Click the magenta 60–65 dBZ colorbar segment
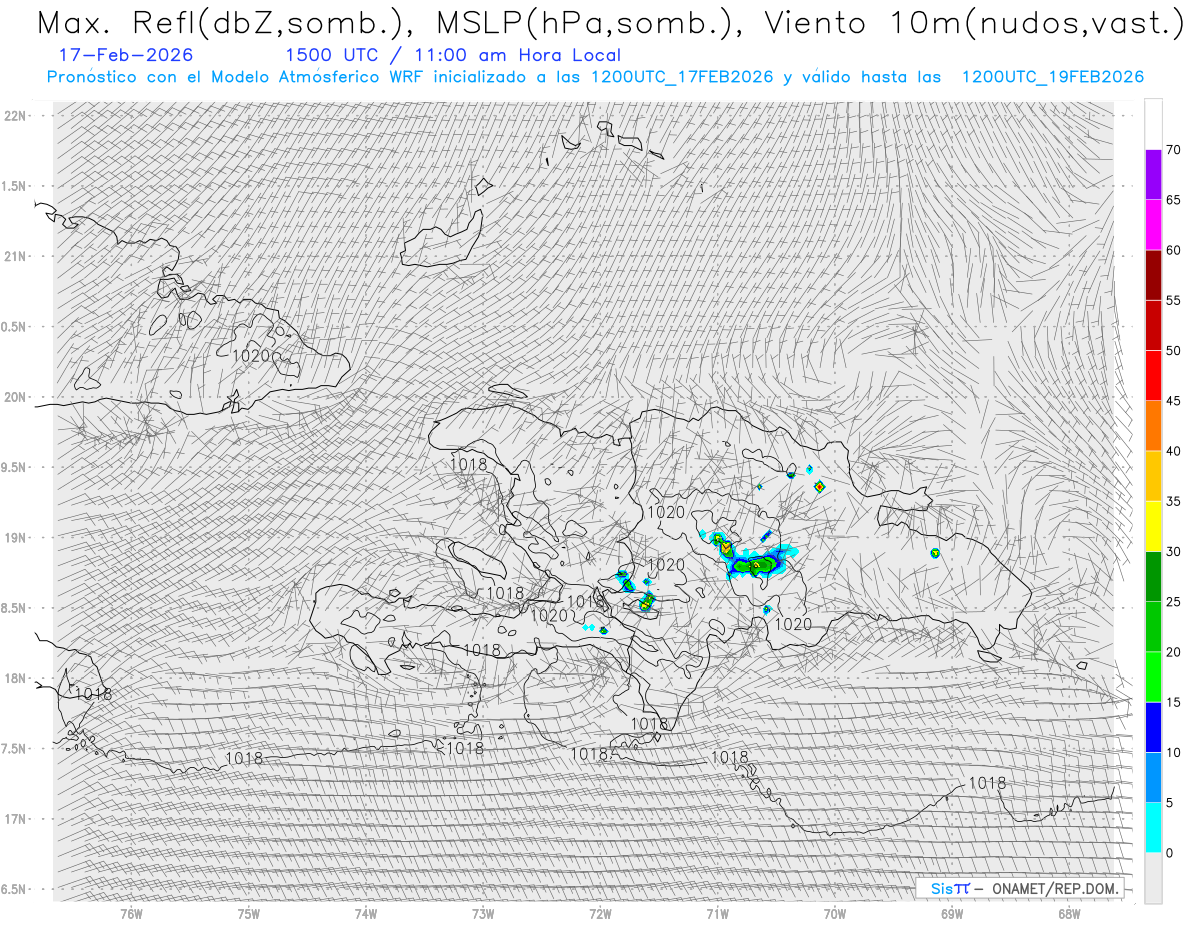 pyautogui.click(x=1153, y=225)
